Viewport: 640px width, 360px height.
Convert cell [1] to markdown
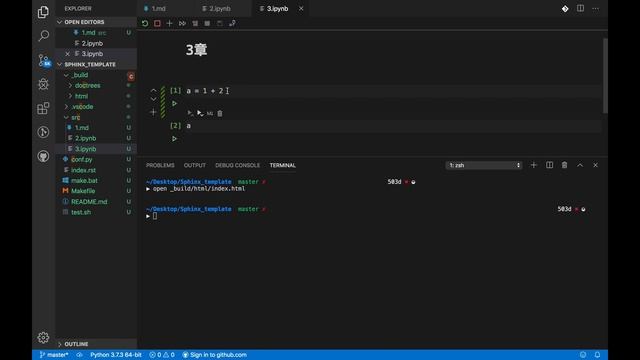210,113
